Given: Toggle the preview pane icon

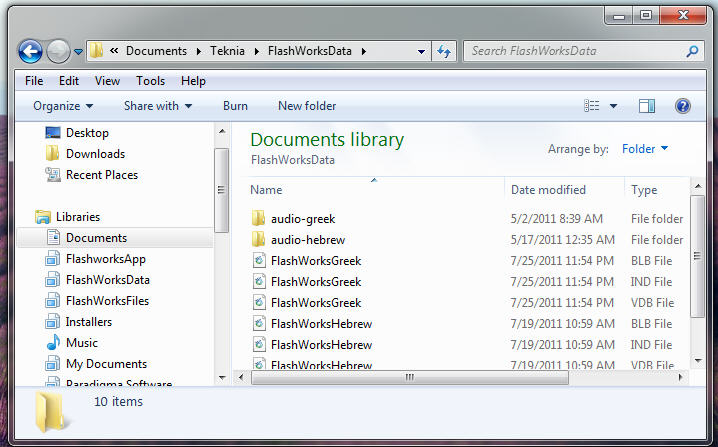Looking at the screenshot, I should pyautogui.click(x=647, y=106).
